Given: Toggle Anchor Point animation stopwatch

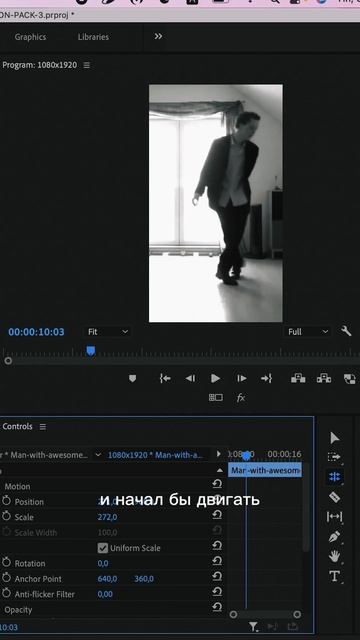Looking at the screenshot, I should point(6,578).
